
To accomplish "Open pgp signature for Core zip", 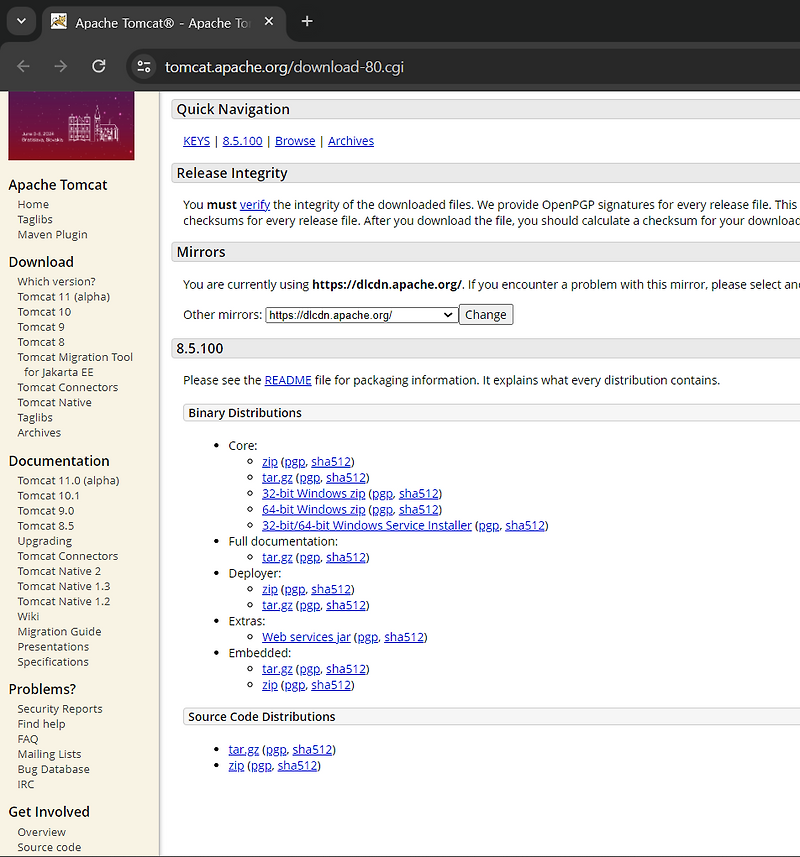I will [295, 462].
